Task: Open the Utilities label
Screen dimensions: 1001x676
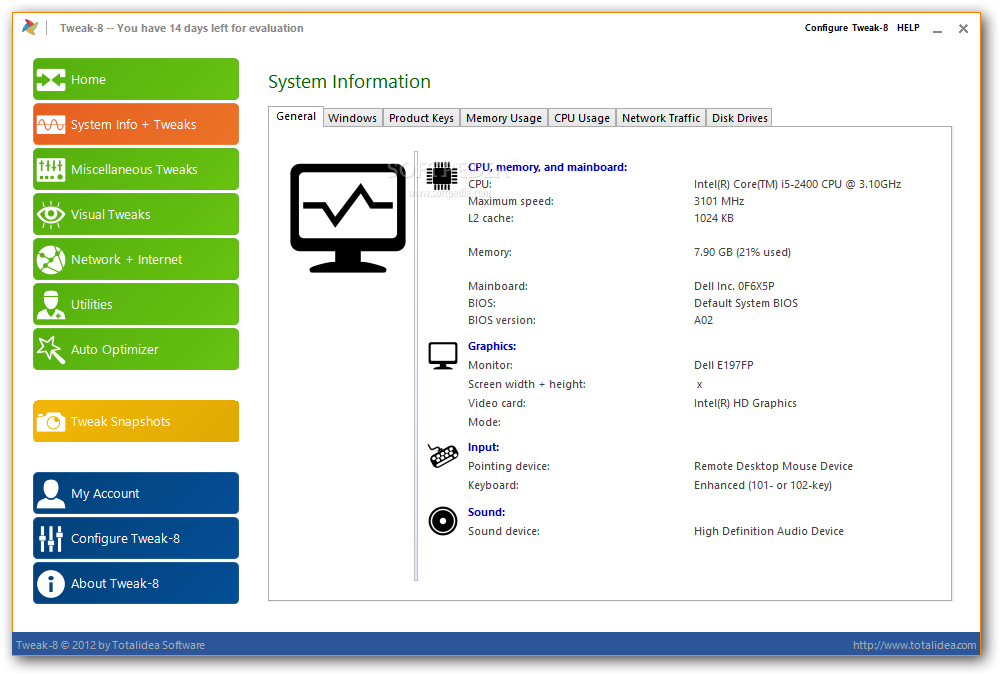Action: (x=91, y=304)
